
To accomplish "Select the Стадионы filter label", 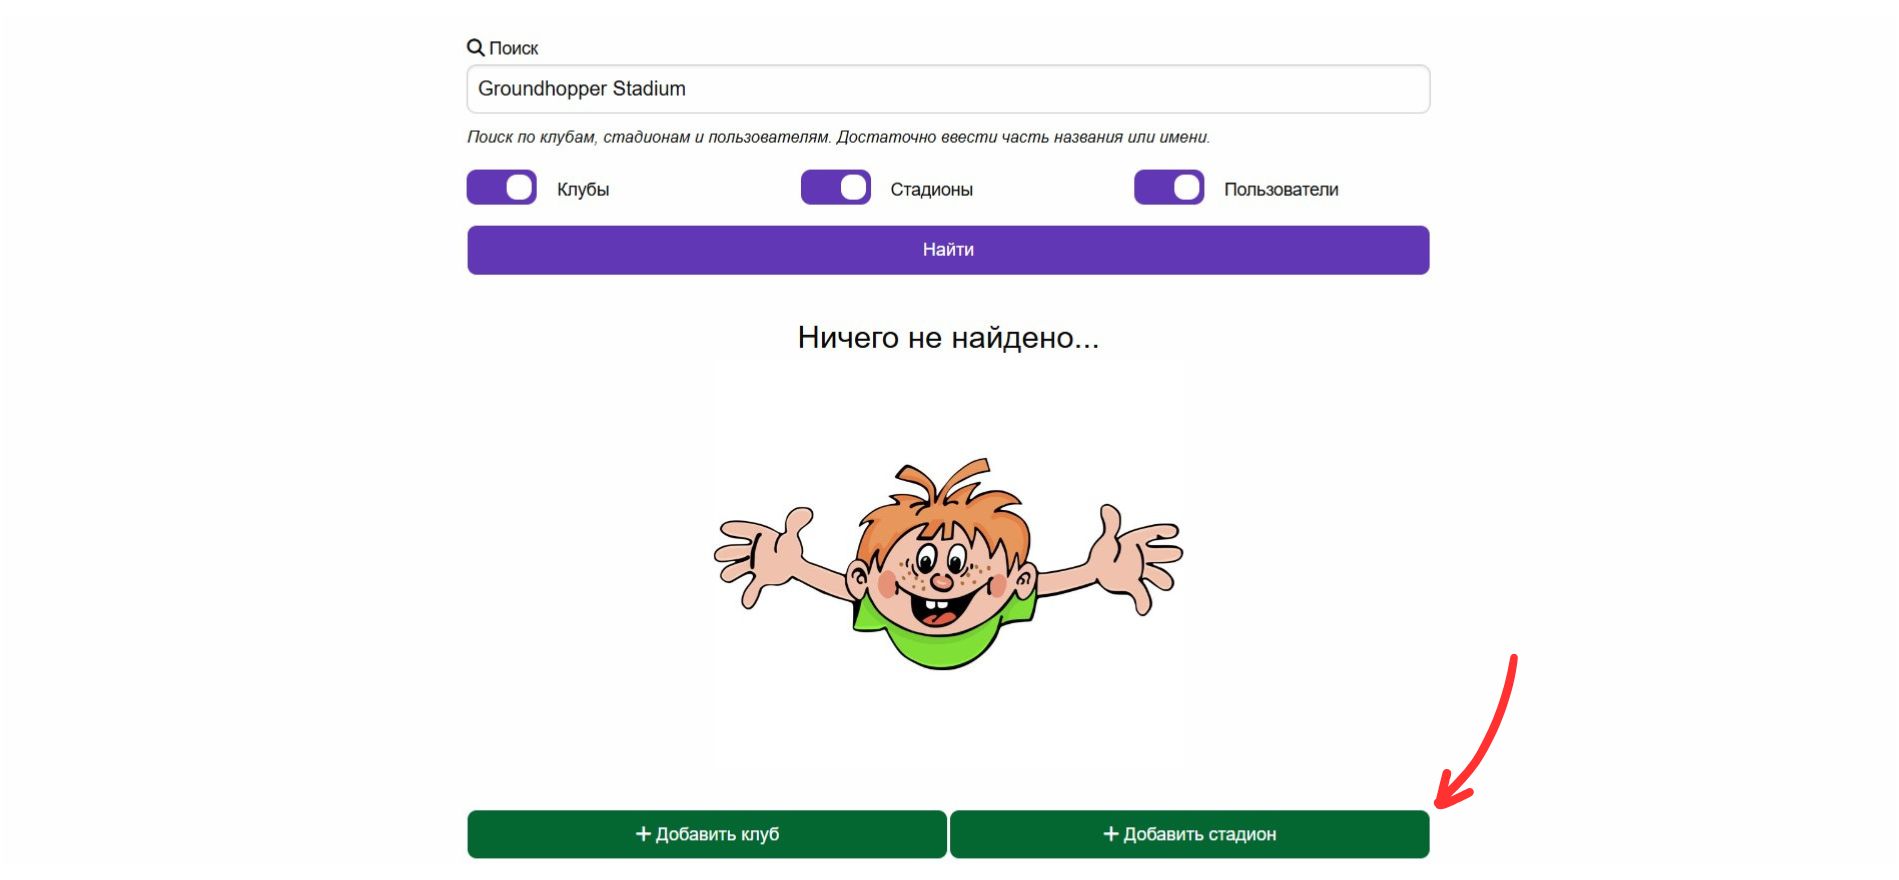I will (x=931, y=189).
